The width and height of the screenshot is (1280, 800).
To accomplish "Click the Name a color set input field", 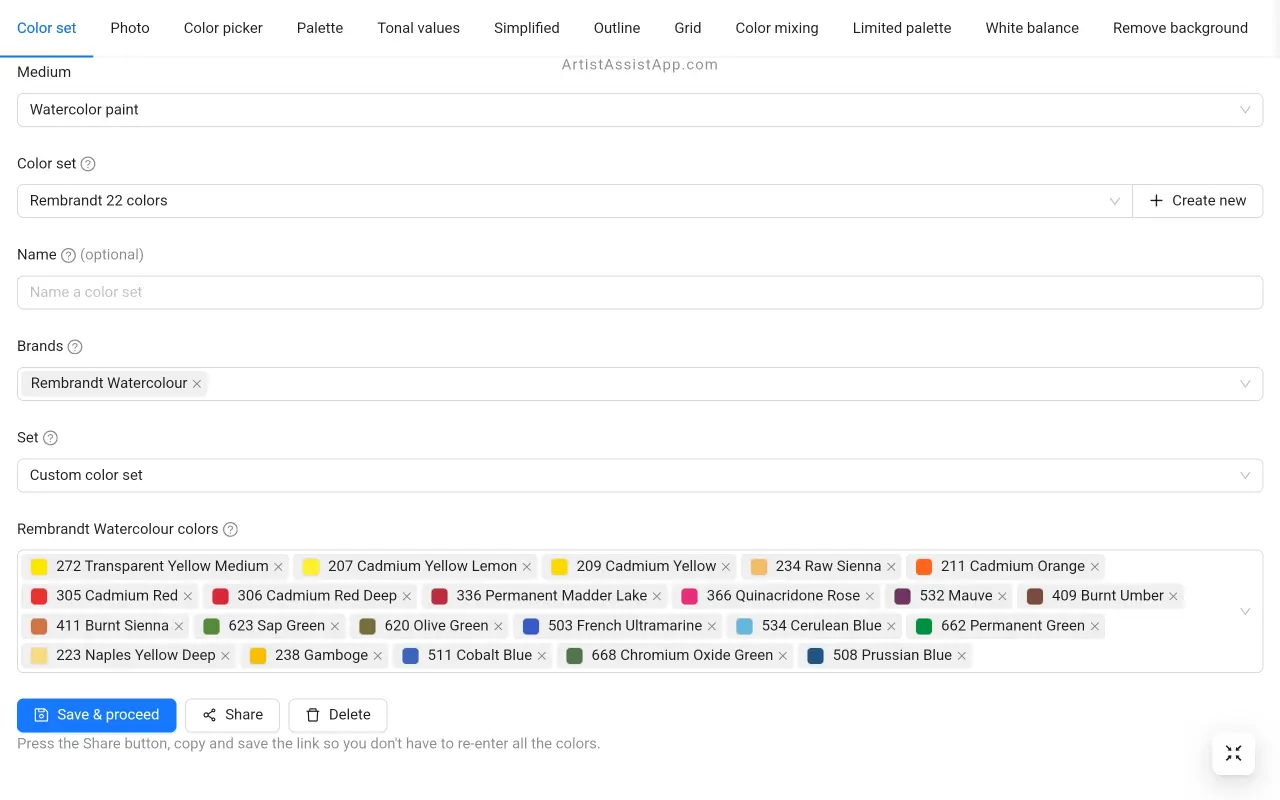I will (x=640, y=293).
